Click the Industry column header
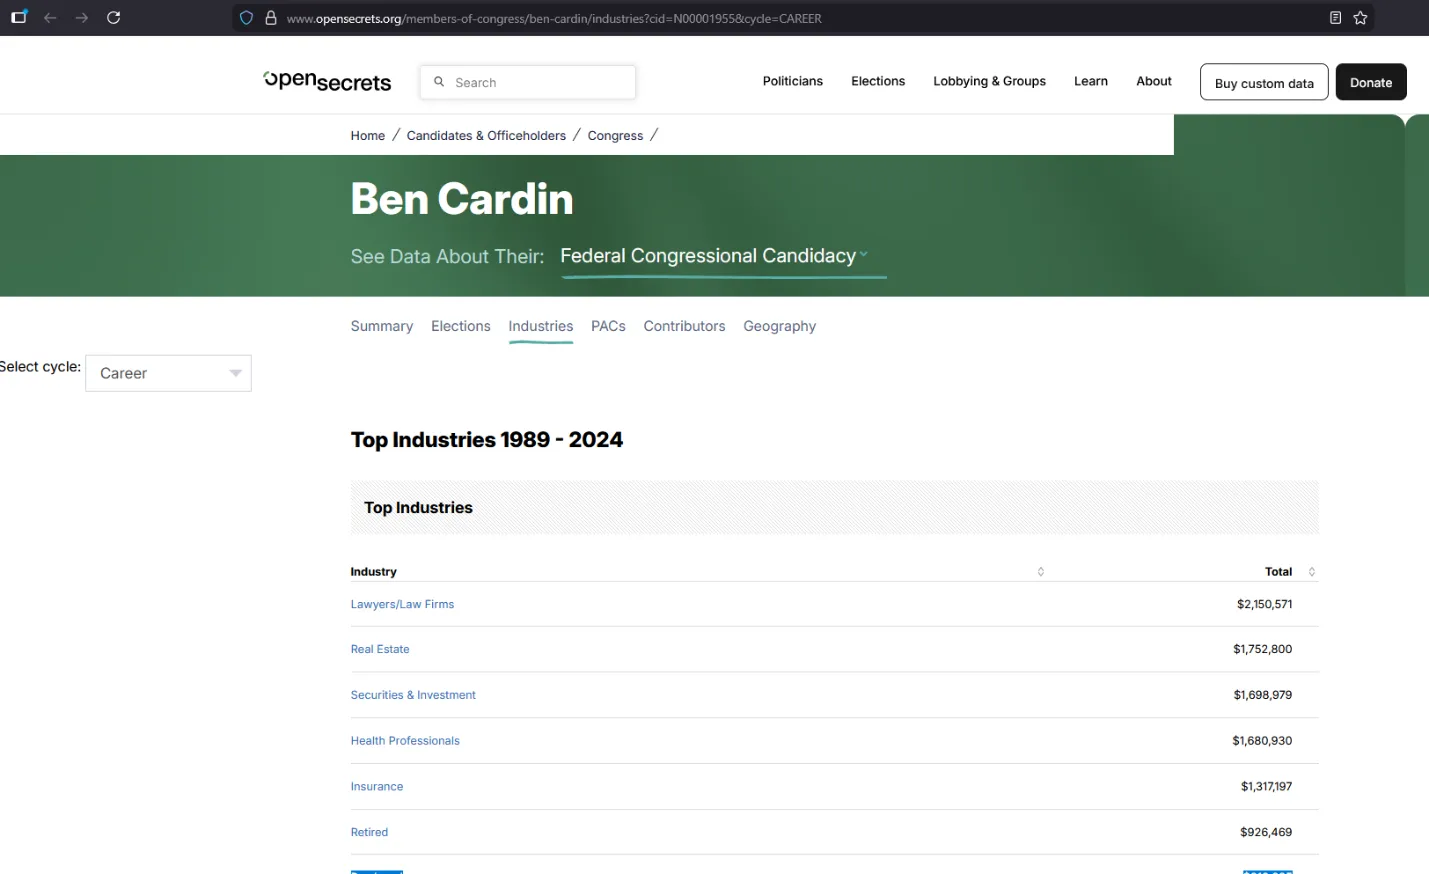 (374, 572)
